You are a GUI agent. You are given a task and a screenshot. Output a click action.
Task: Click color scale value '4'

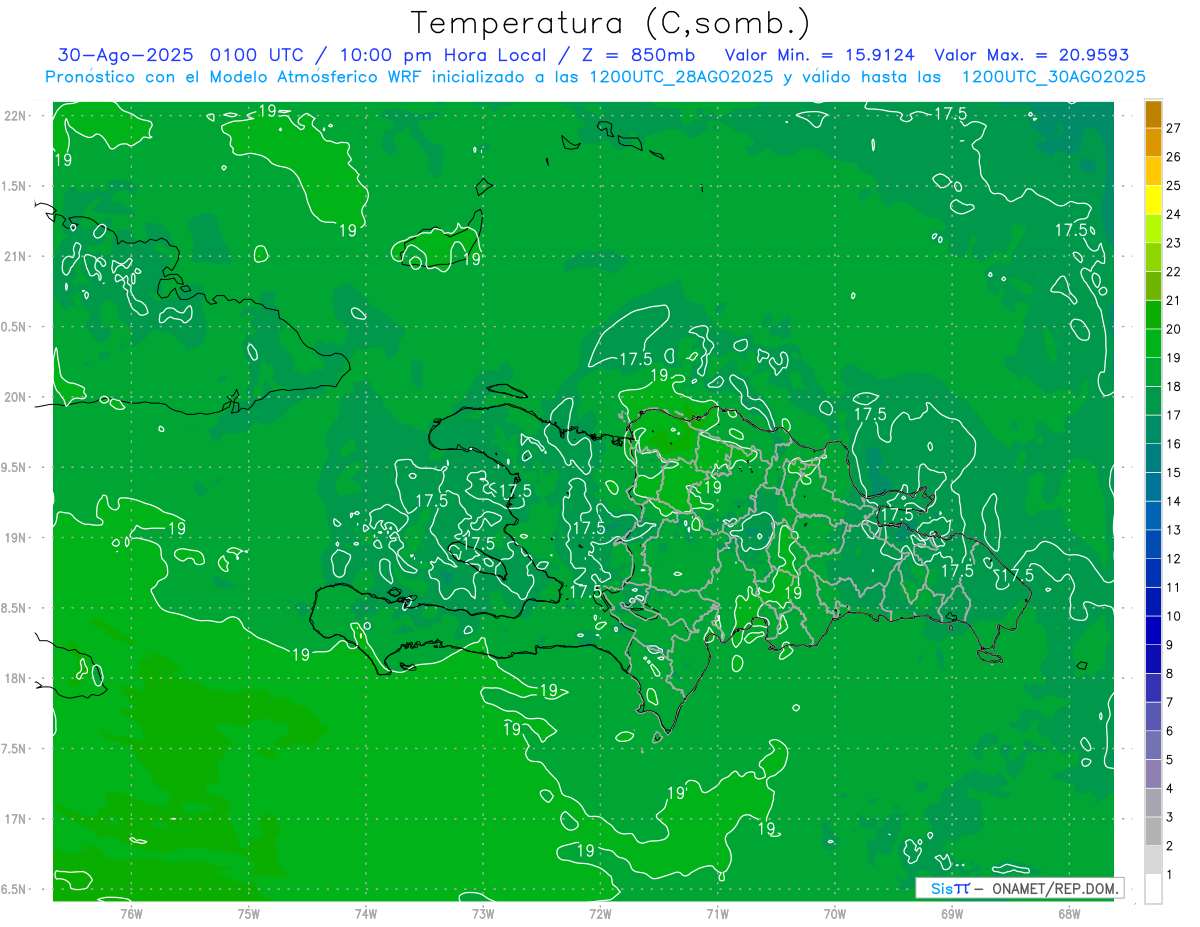(1169, 788)
